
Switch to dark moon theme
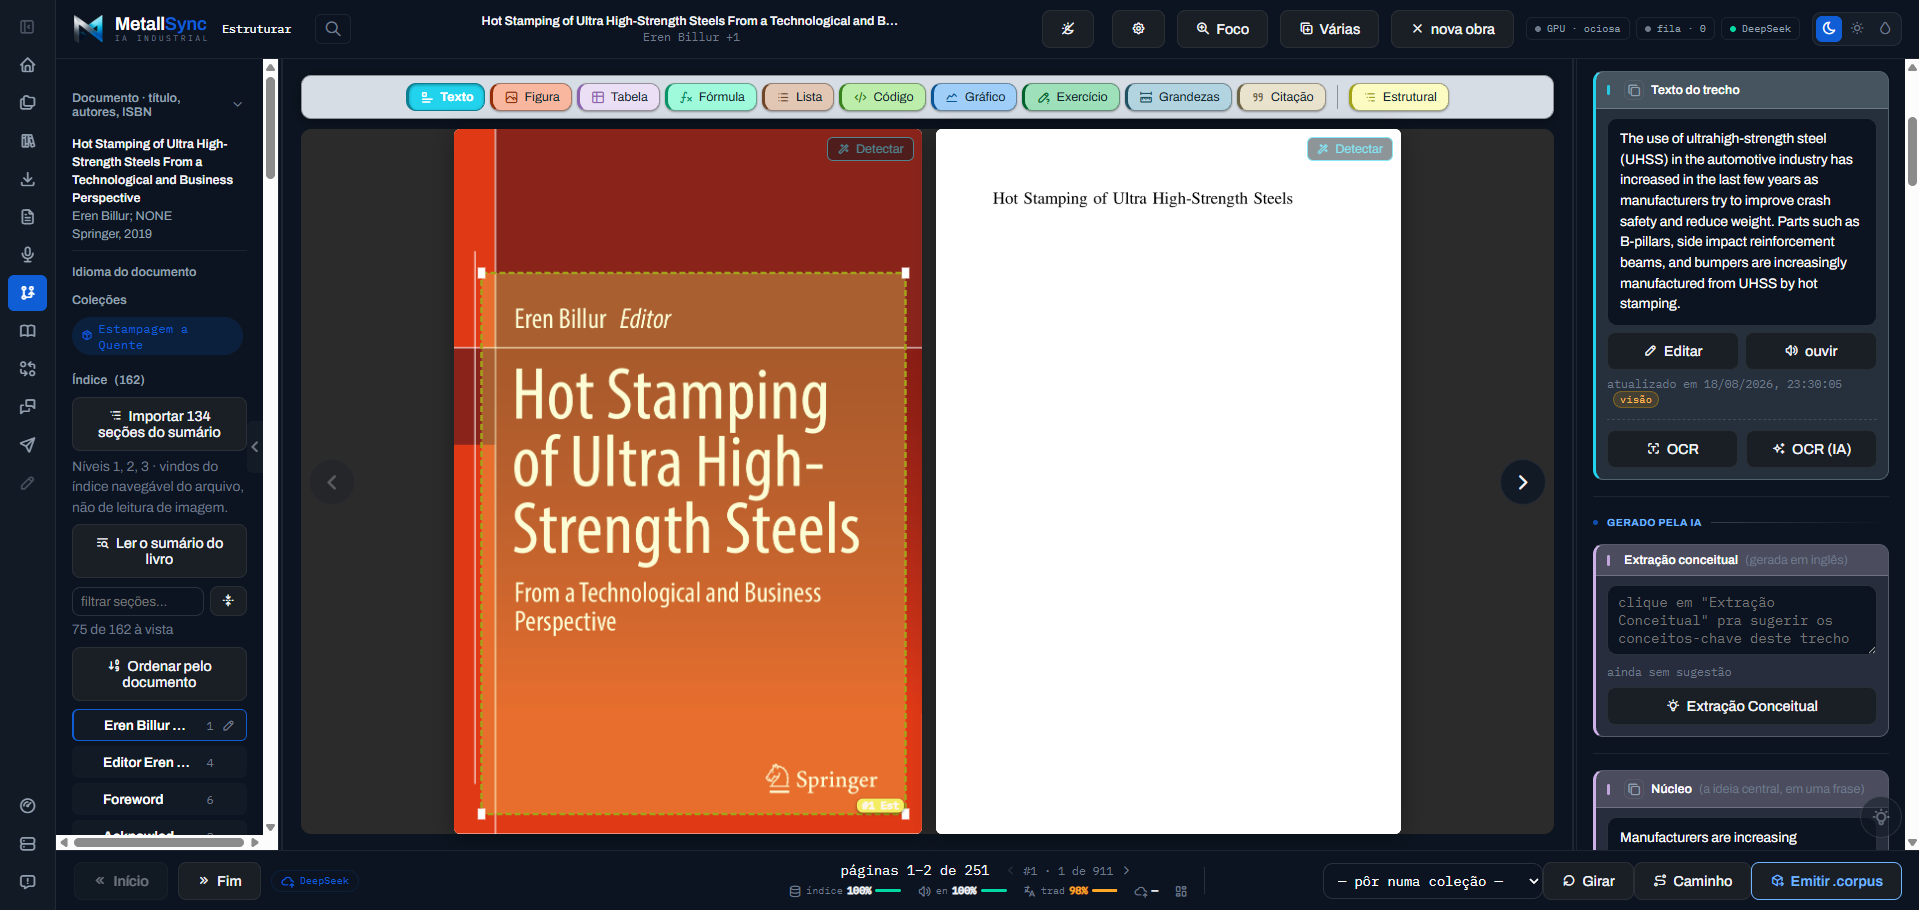pyautogui.click(x=1829, y=29)
